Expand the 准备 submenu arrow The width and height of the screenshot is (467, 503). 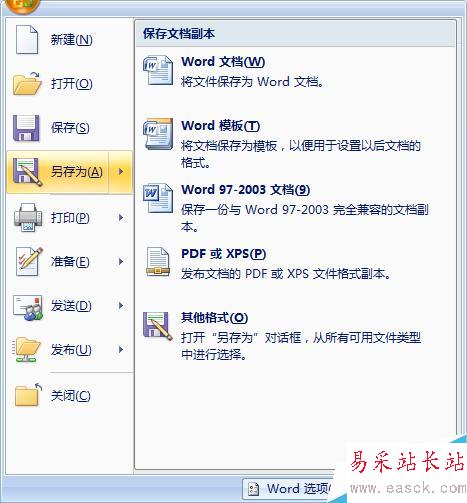click(x=121, y=262)
